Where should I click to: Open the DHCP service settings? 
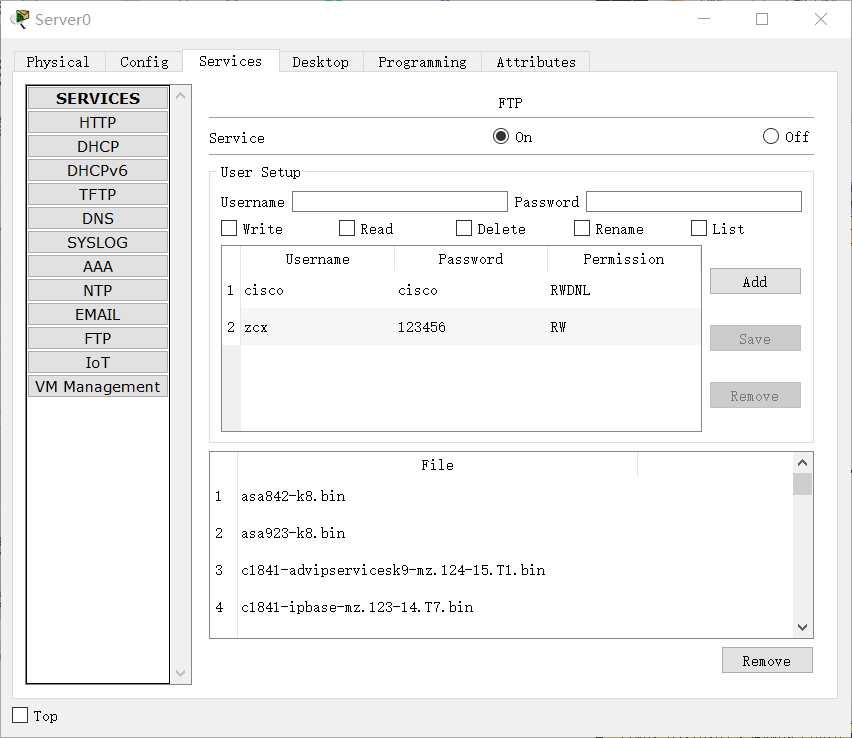(98, 146)
